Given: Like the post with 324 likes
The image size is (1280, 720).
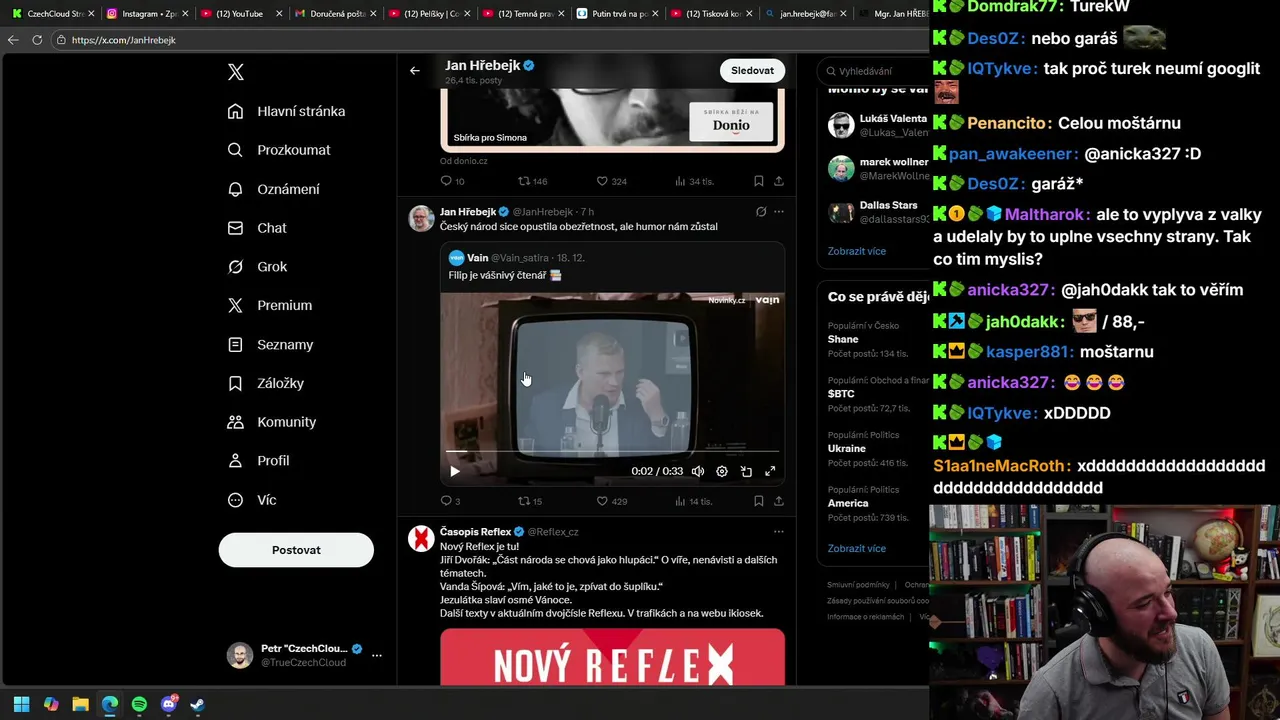Looking at the screenshot, I should click(611, 181).
